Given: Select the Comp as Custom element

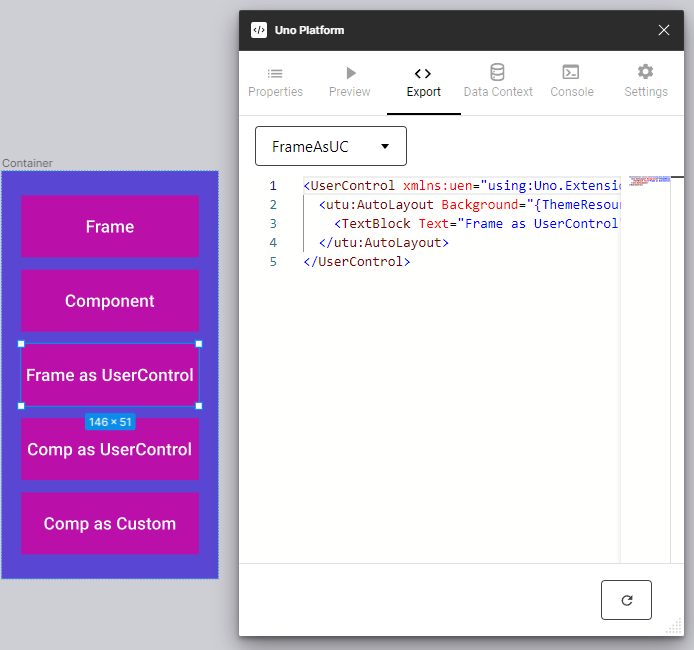Looking at the screenshot, I should pos(110,523).
